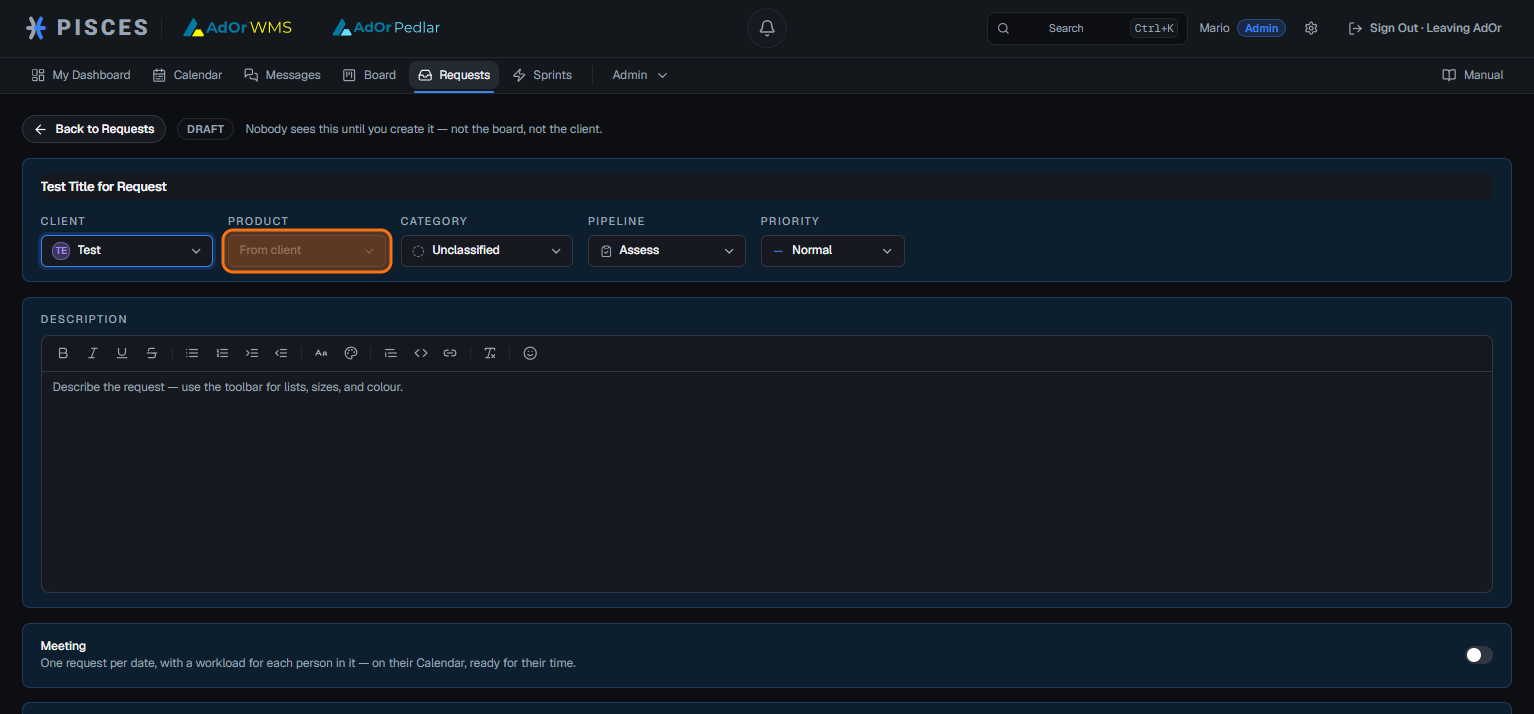1534x714 pixels.
Task: Apply italic formatting in description toolbar
Action: point(93,353)
